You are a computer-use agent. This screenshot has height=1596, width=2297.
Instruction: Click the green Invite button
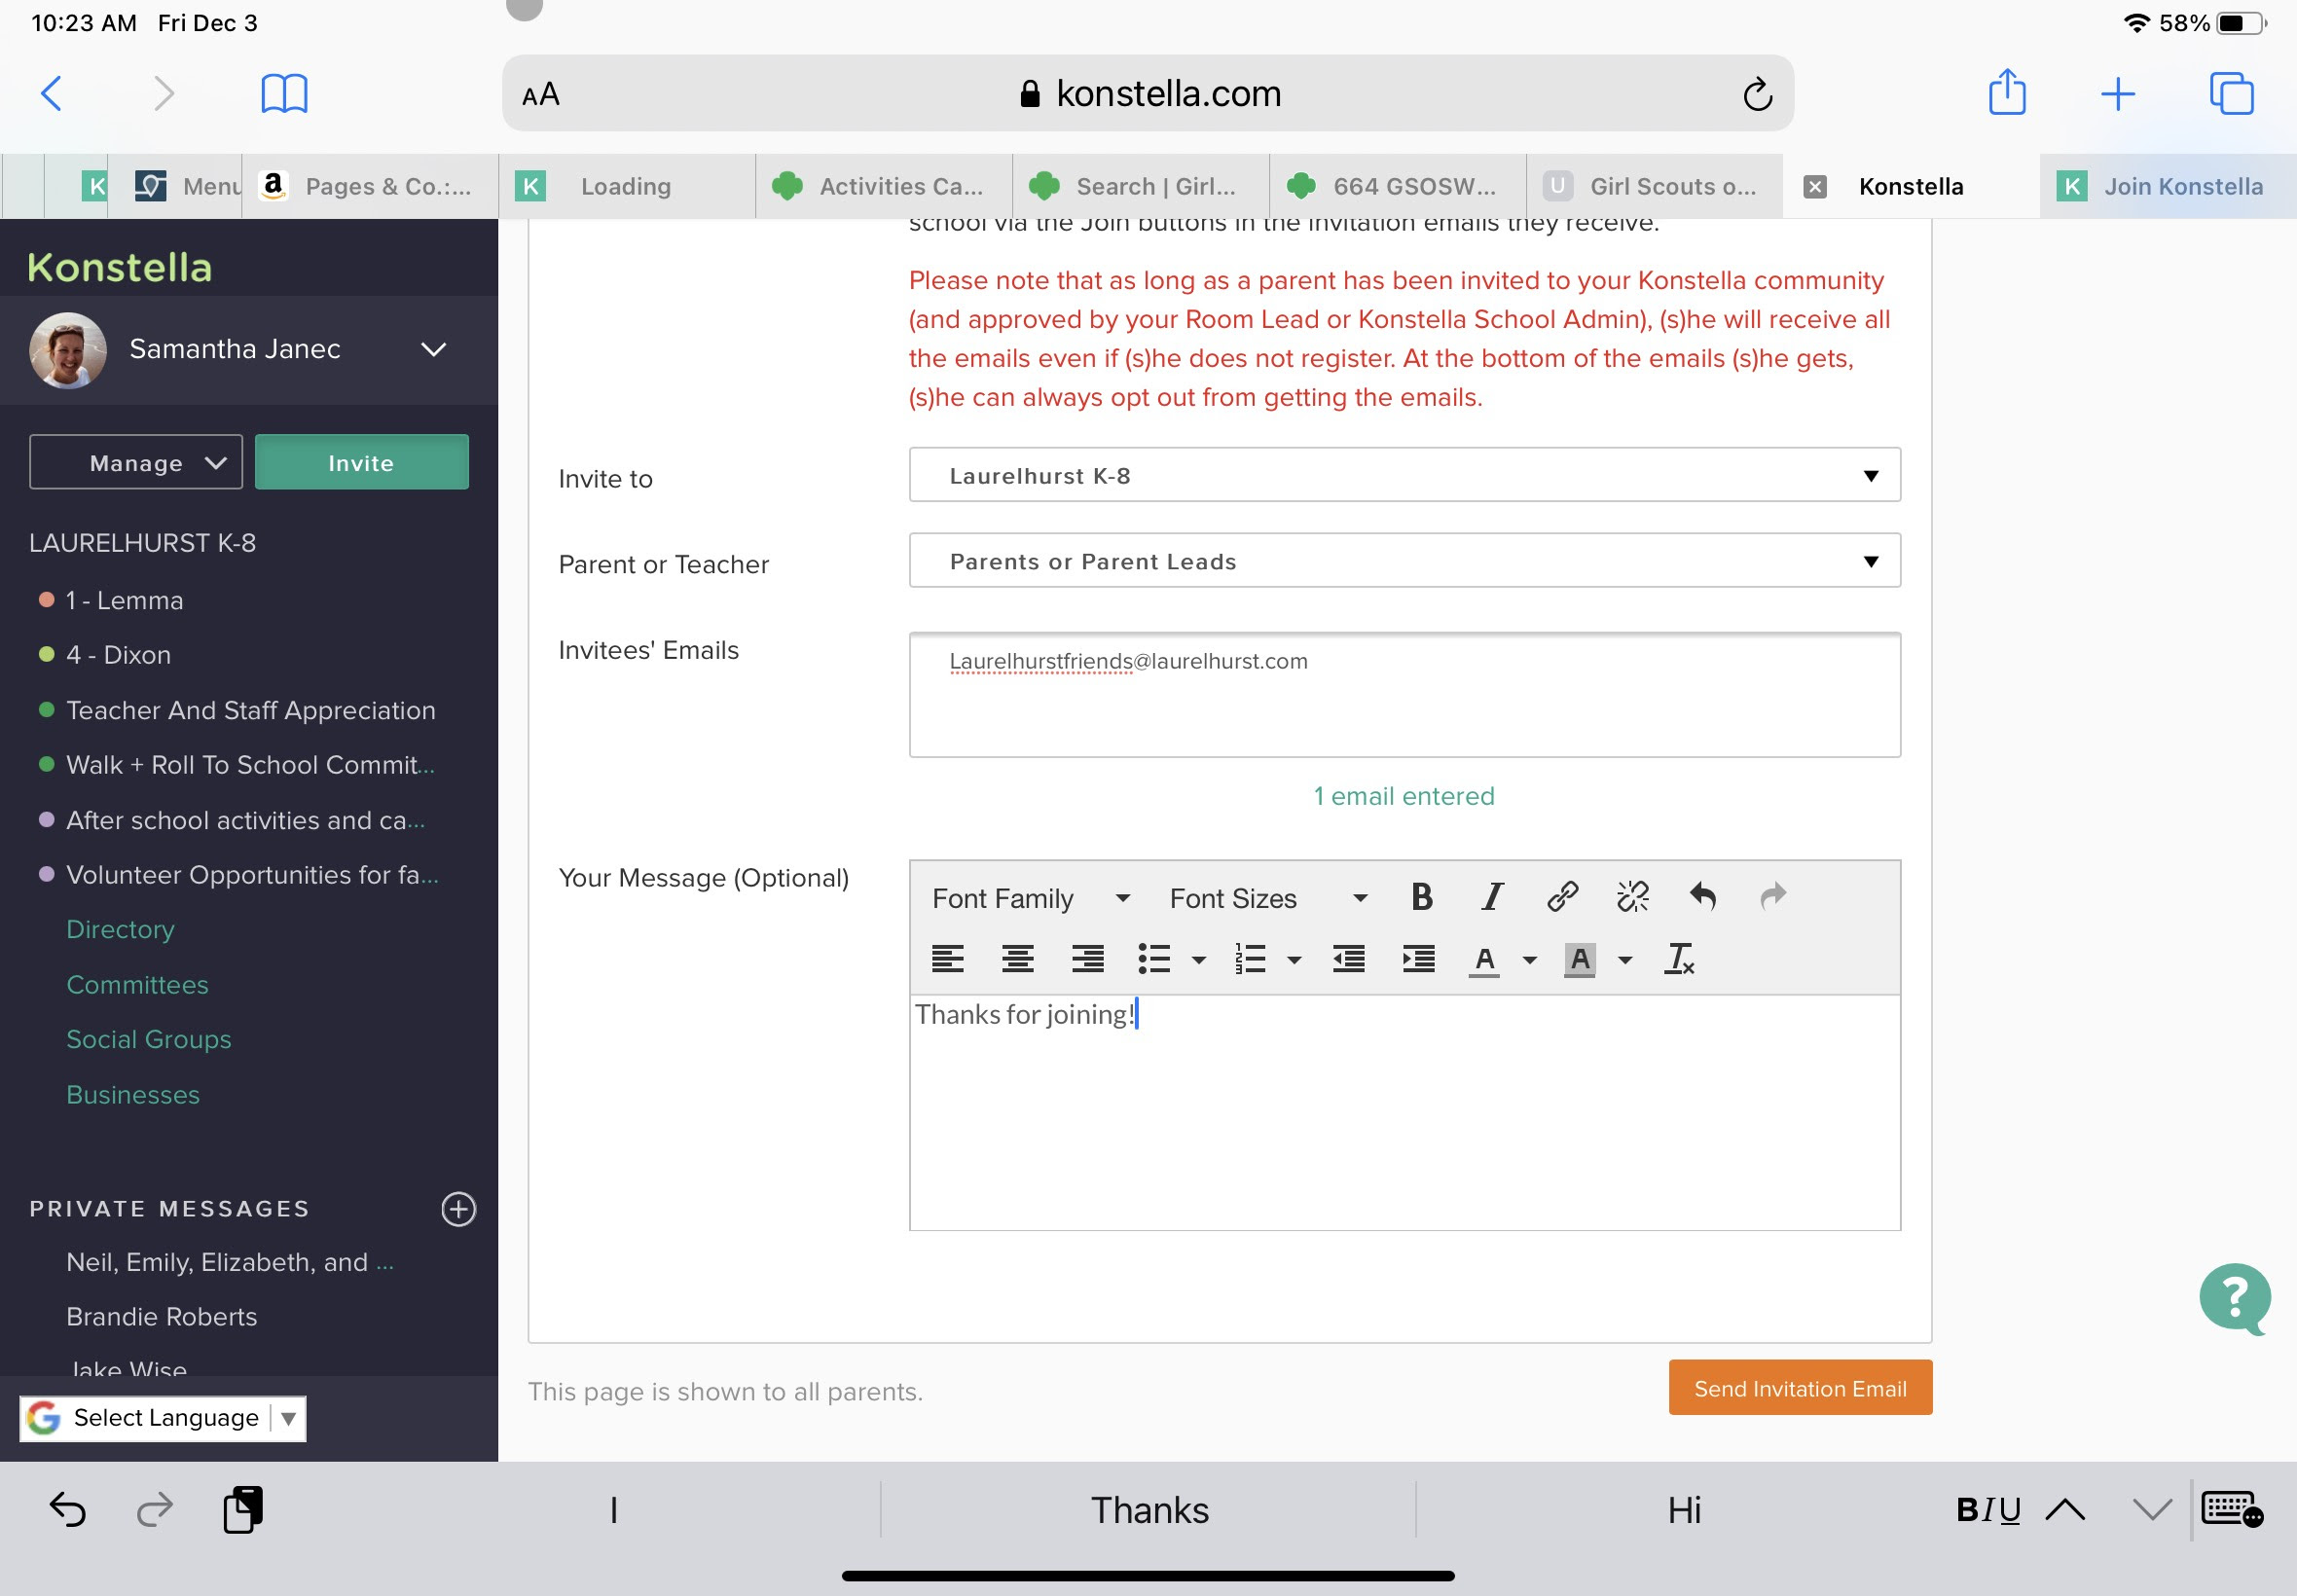[x=361, y=462]
